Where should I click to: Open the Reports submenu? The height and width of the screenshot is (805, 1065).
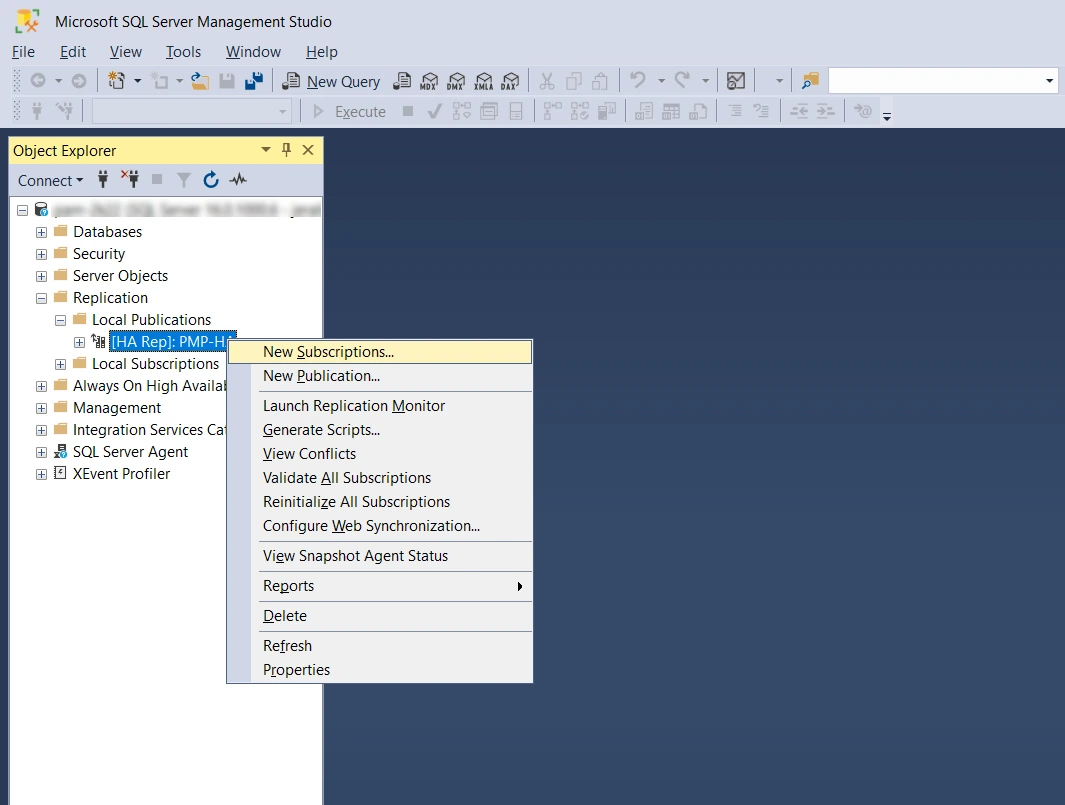(x=288, y=586)
